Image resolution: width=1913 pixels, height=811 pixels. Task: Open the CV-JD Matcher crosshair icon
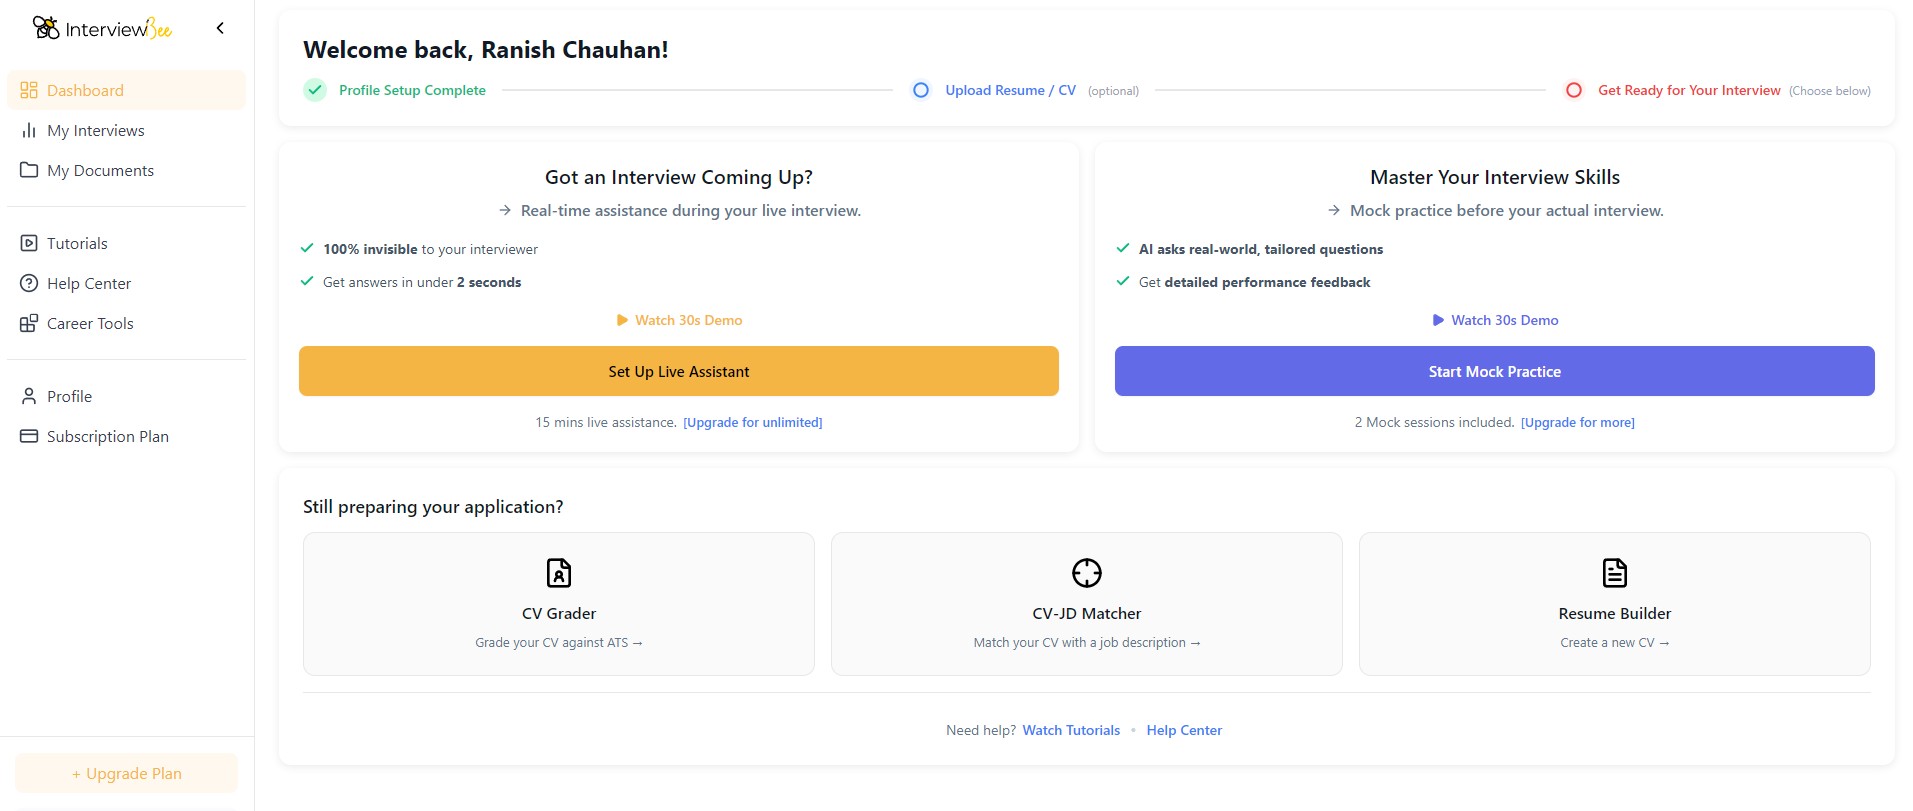(1087, 573)
